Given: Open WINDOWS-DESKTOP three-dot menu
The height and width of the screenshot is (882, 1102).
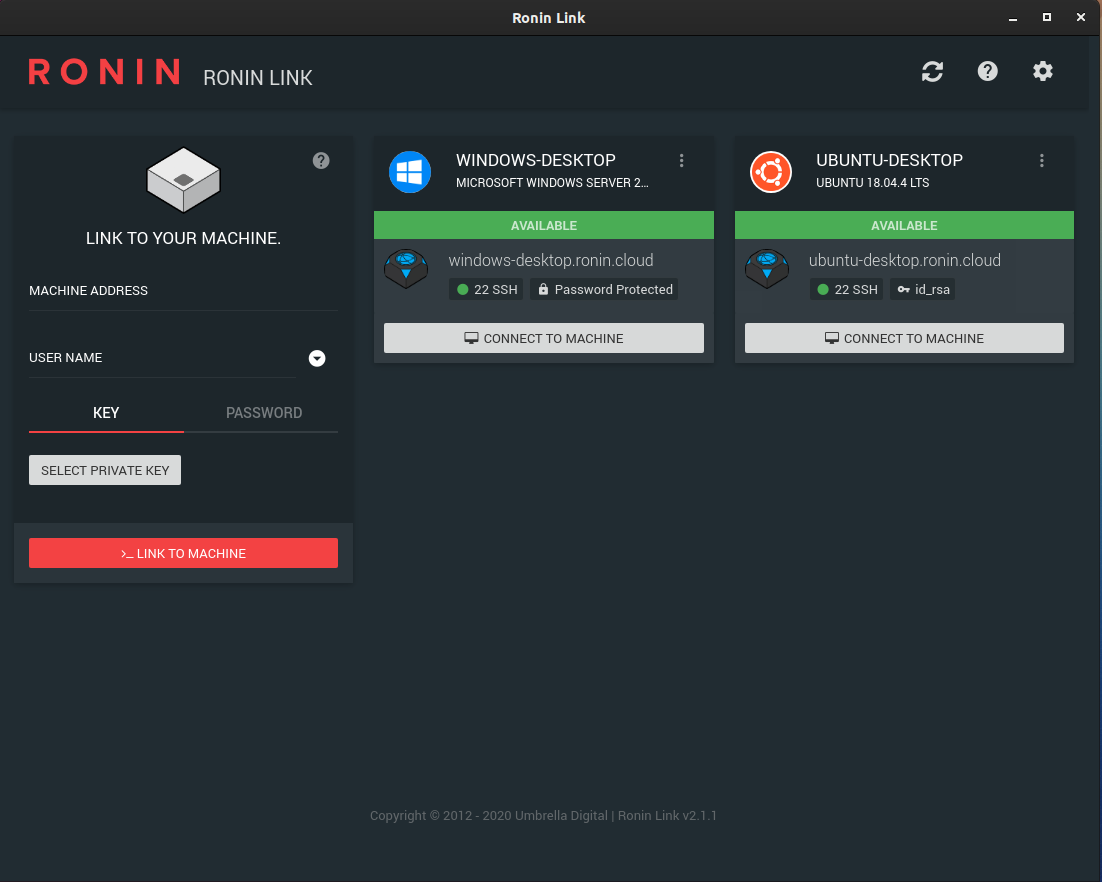Looking at the screenshot, I should (681, 161).
